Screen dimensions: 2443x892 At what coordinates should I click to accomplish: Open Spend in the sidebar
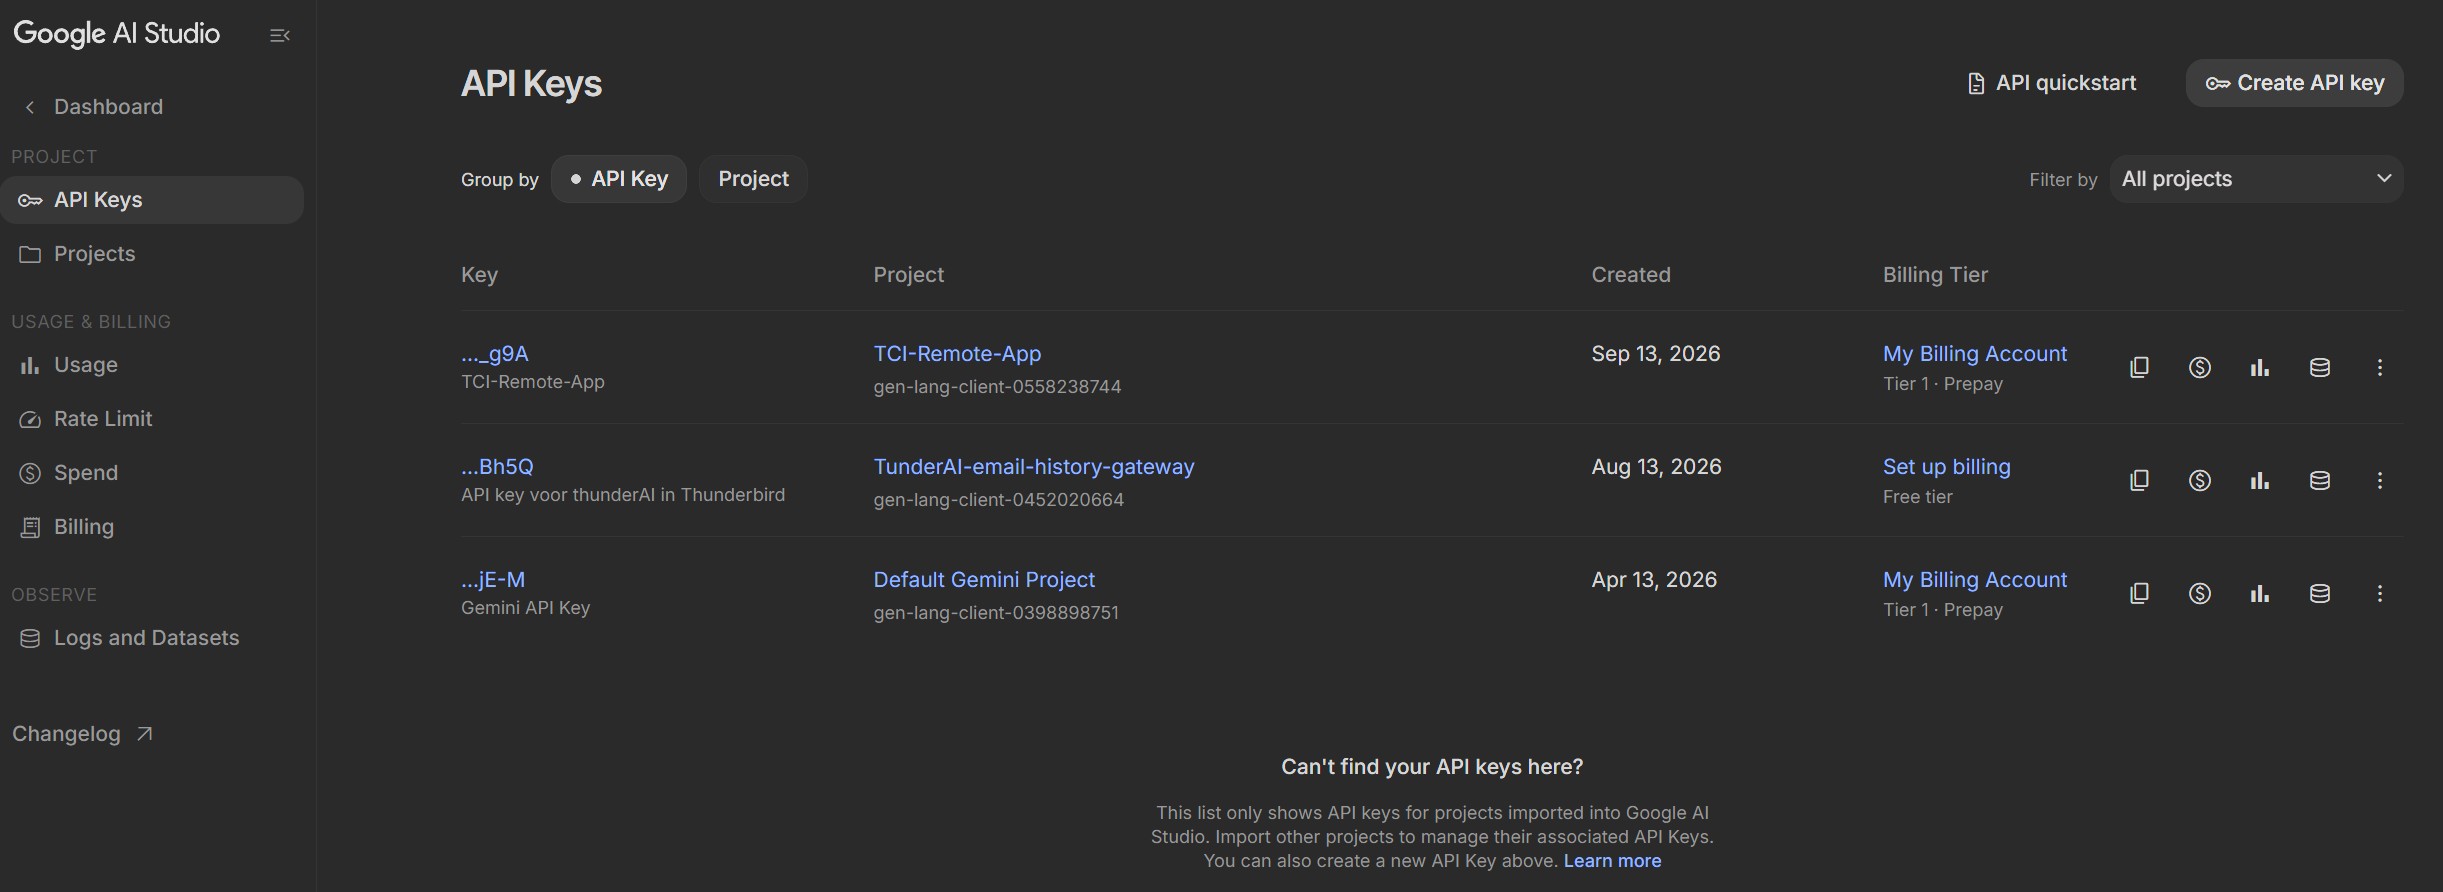tap(152, 473)
